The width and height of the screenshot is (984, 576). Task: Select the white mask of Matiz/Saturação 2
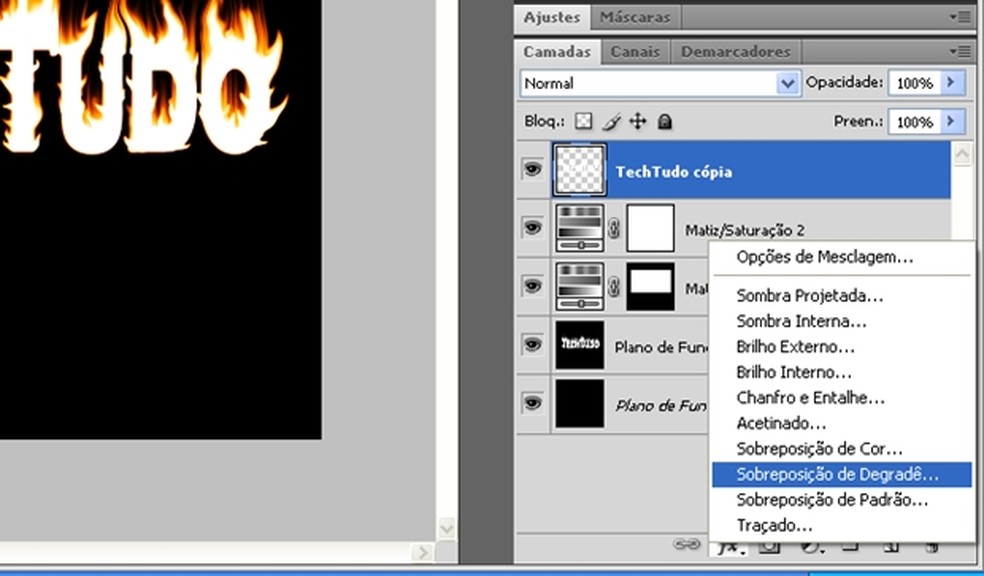coord(651,228)
